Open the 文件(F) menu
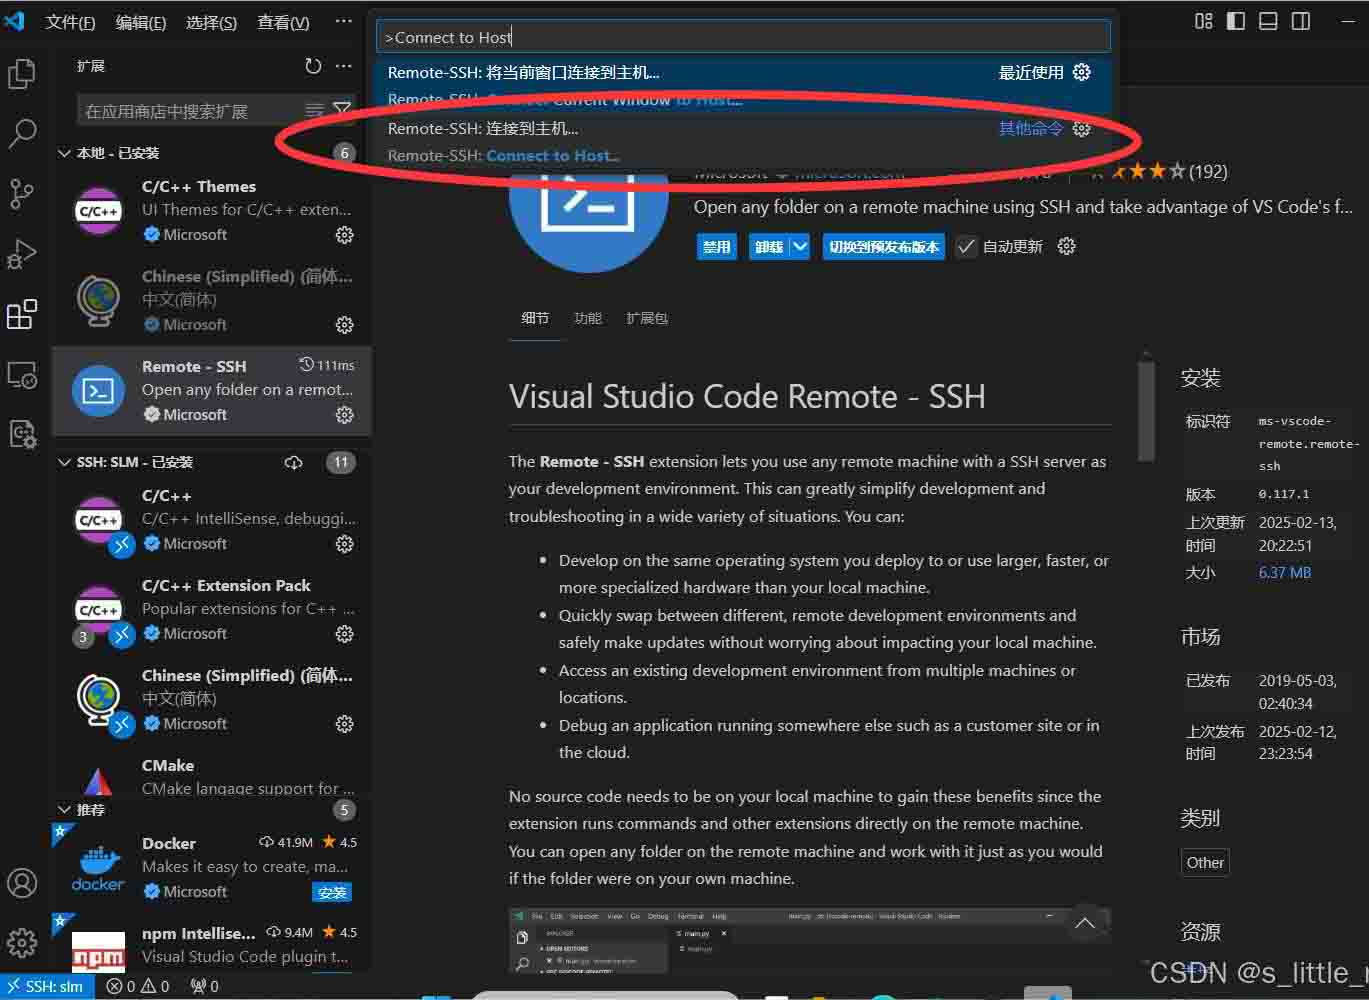Image resolution: width=1369 pixels, height=1000 pixels. point(70,22)
